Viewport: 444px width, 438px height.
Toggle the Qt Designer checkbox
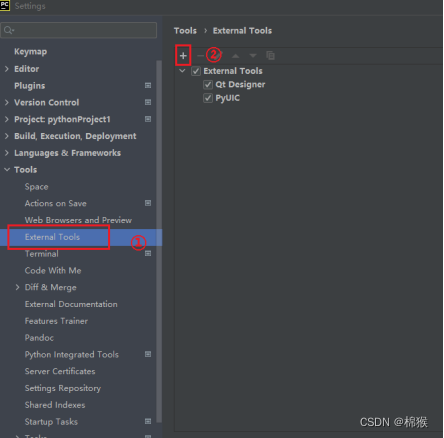(x=208, y=85)
